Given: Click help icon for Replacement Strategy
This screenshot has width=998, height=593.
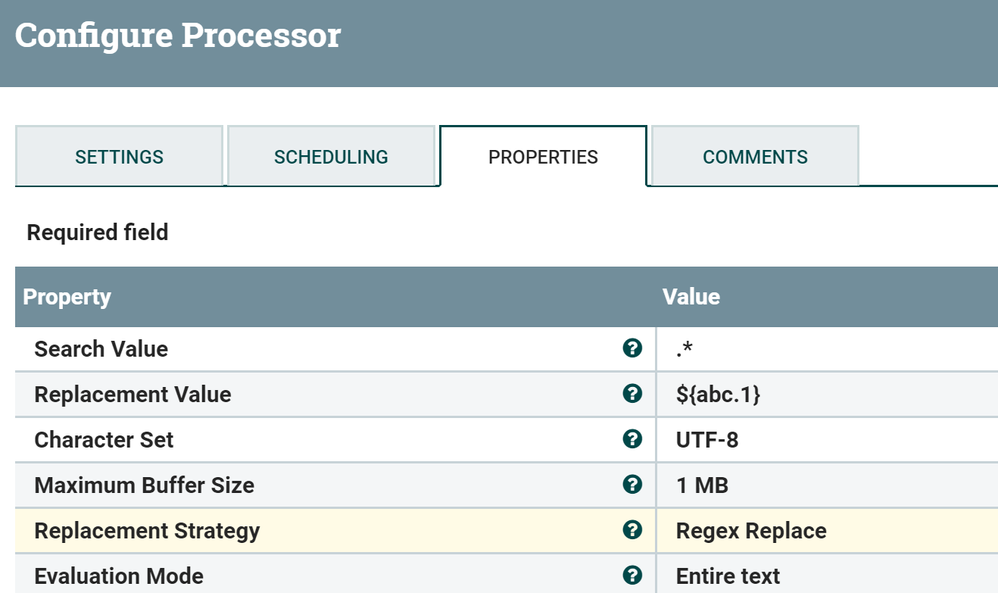Looking at the screenshot, I should pos(632,530).
